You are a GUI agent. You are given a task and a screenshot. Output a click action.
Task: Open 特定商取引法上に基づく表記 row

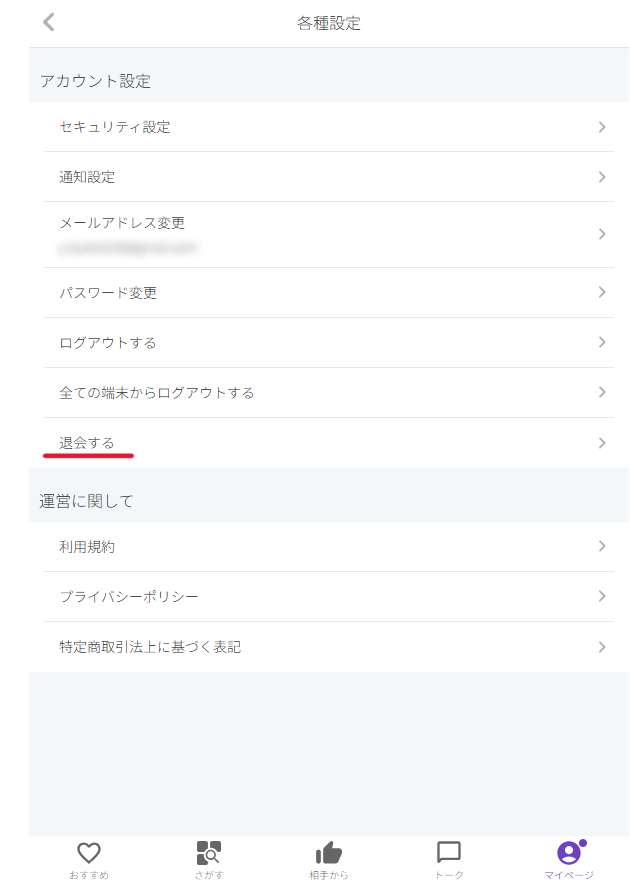coord(329,647)
